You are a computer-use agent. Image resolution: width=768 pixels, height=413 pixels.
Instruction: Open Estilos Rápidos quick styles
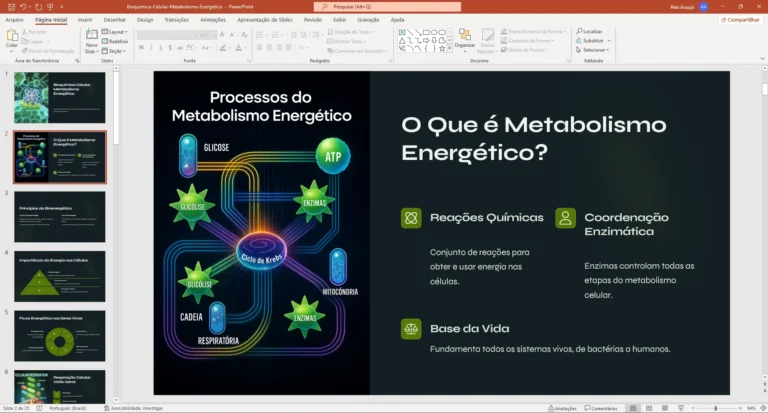pos(487,41)
